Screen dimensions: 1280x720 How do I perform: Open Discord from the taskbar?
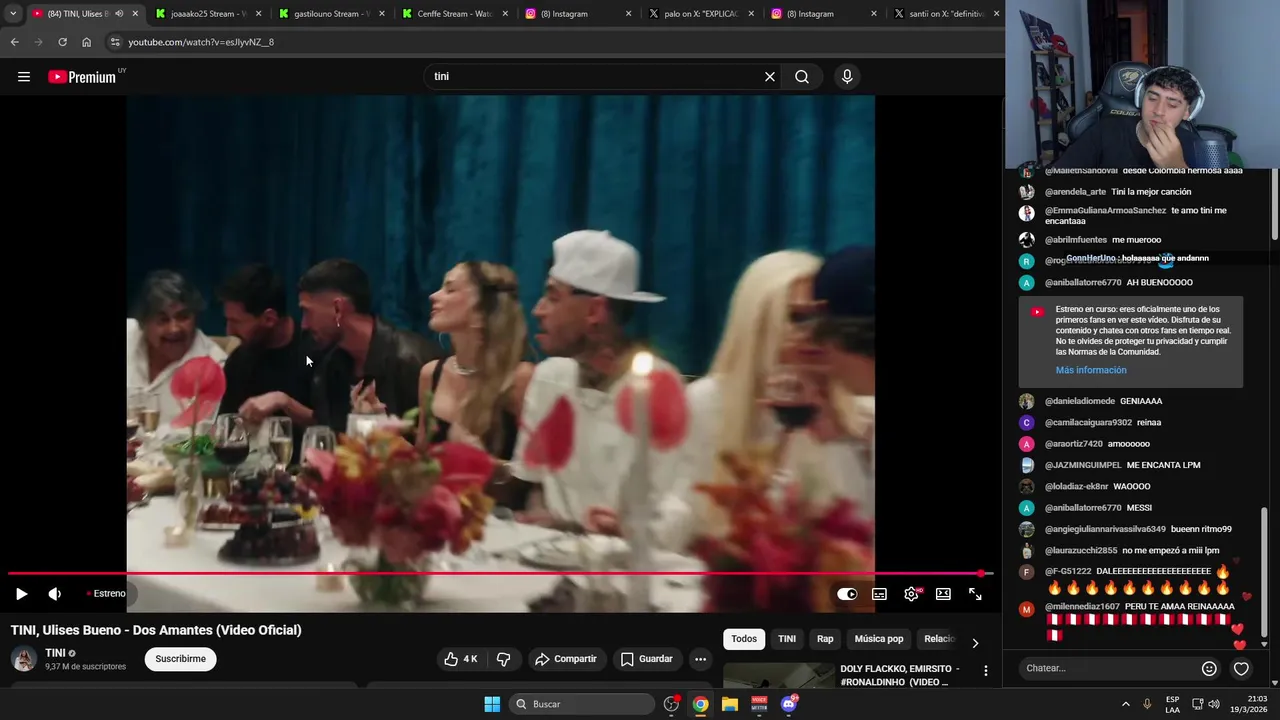tap(789, 704)
